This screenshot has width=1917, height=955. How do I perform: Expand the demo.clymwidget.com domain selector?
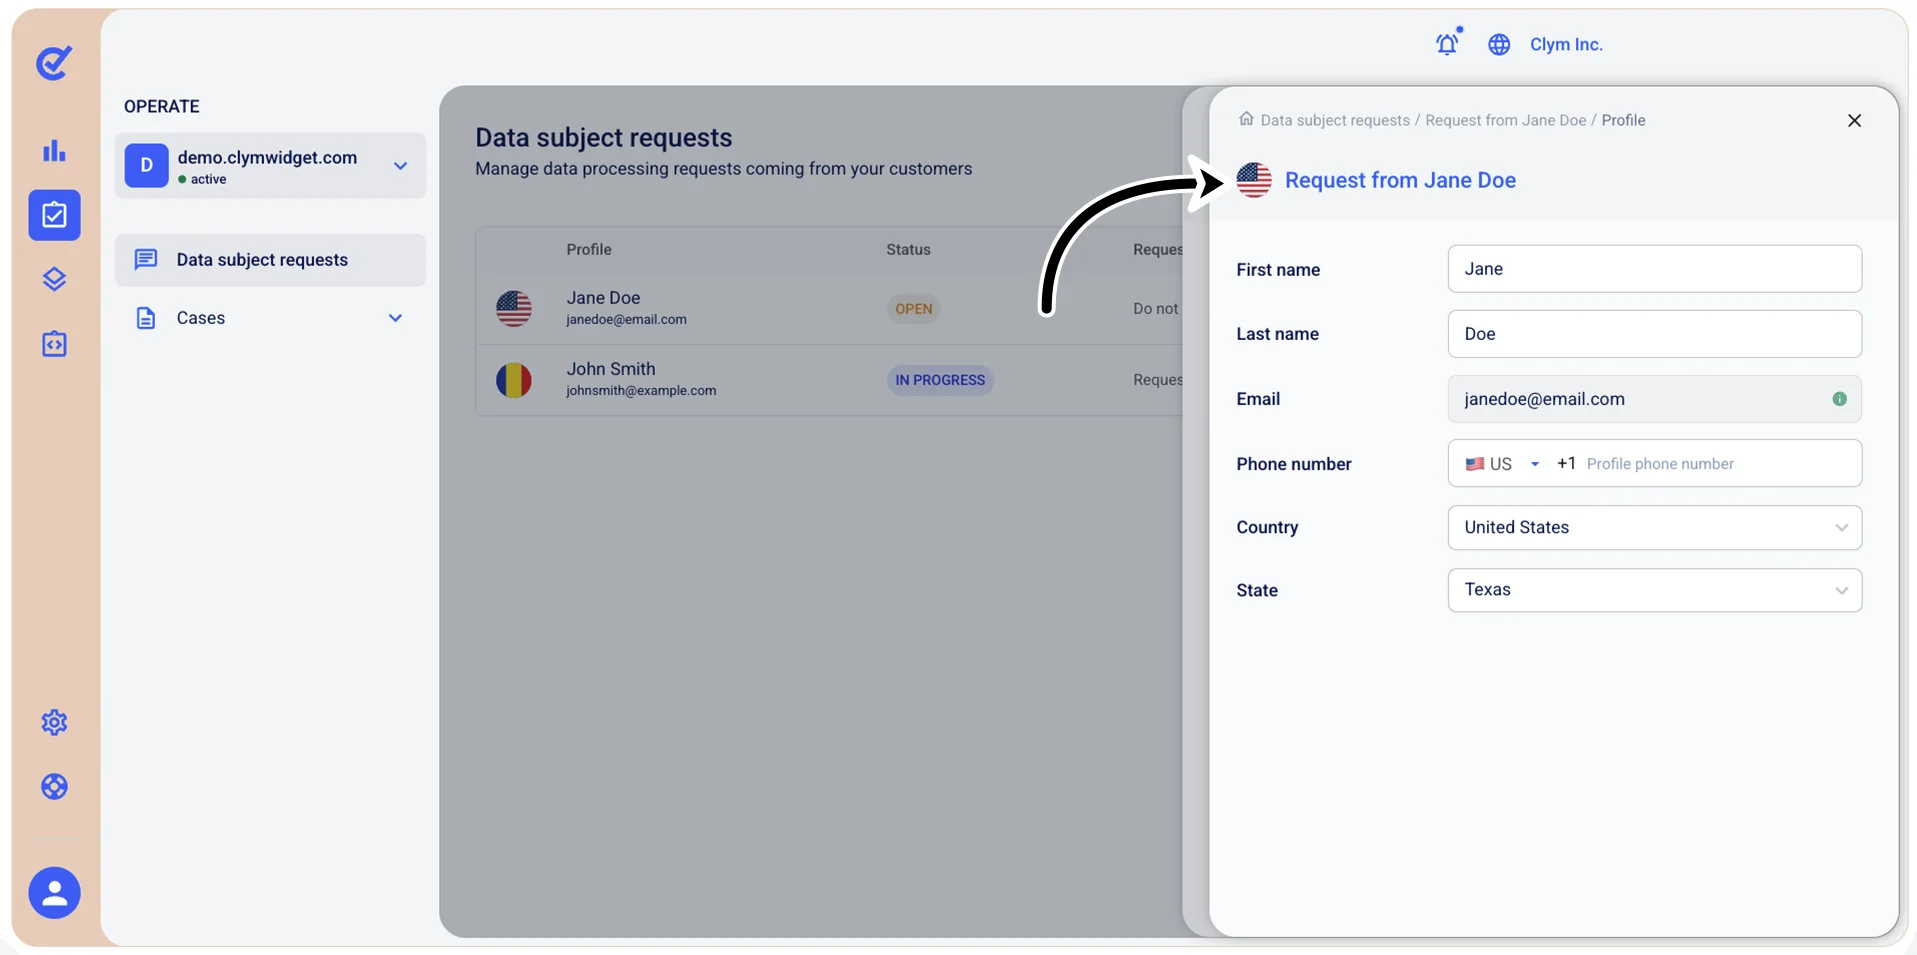(x=270, y=165)
